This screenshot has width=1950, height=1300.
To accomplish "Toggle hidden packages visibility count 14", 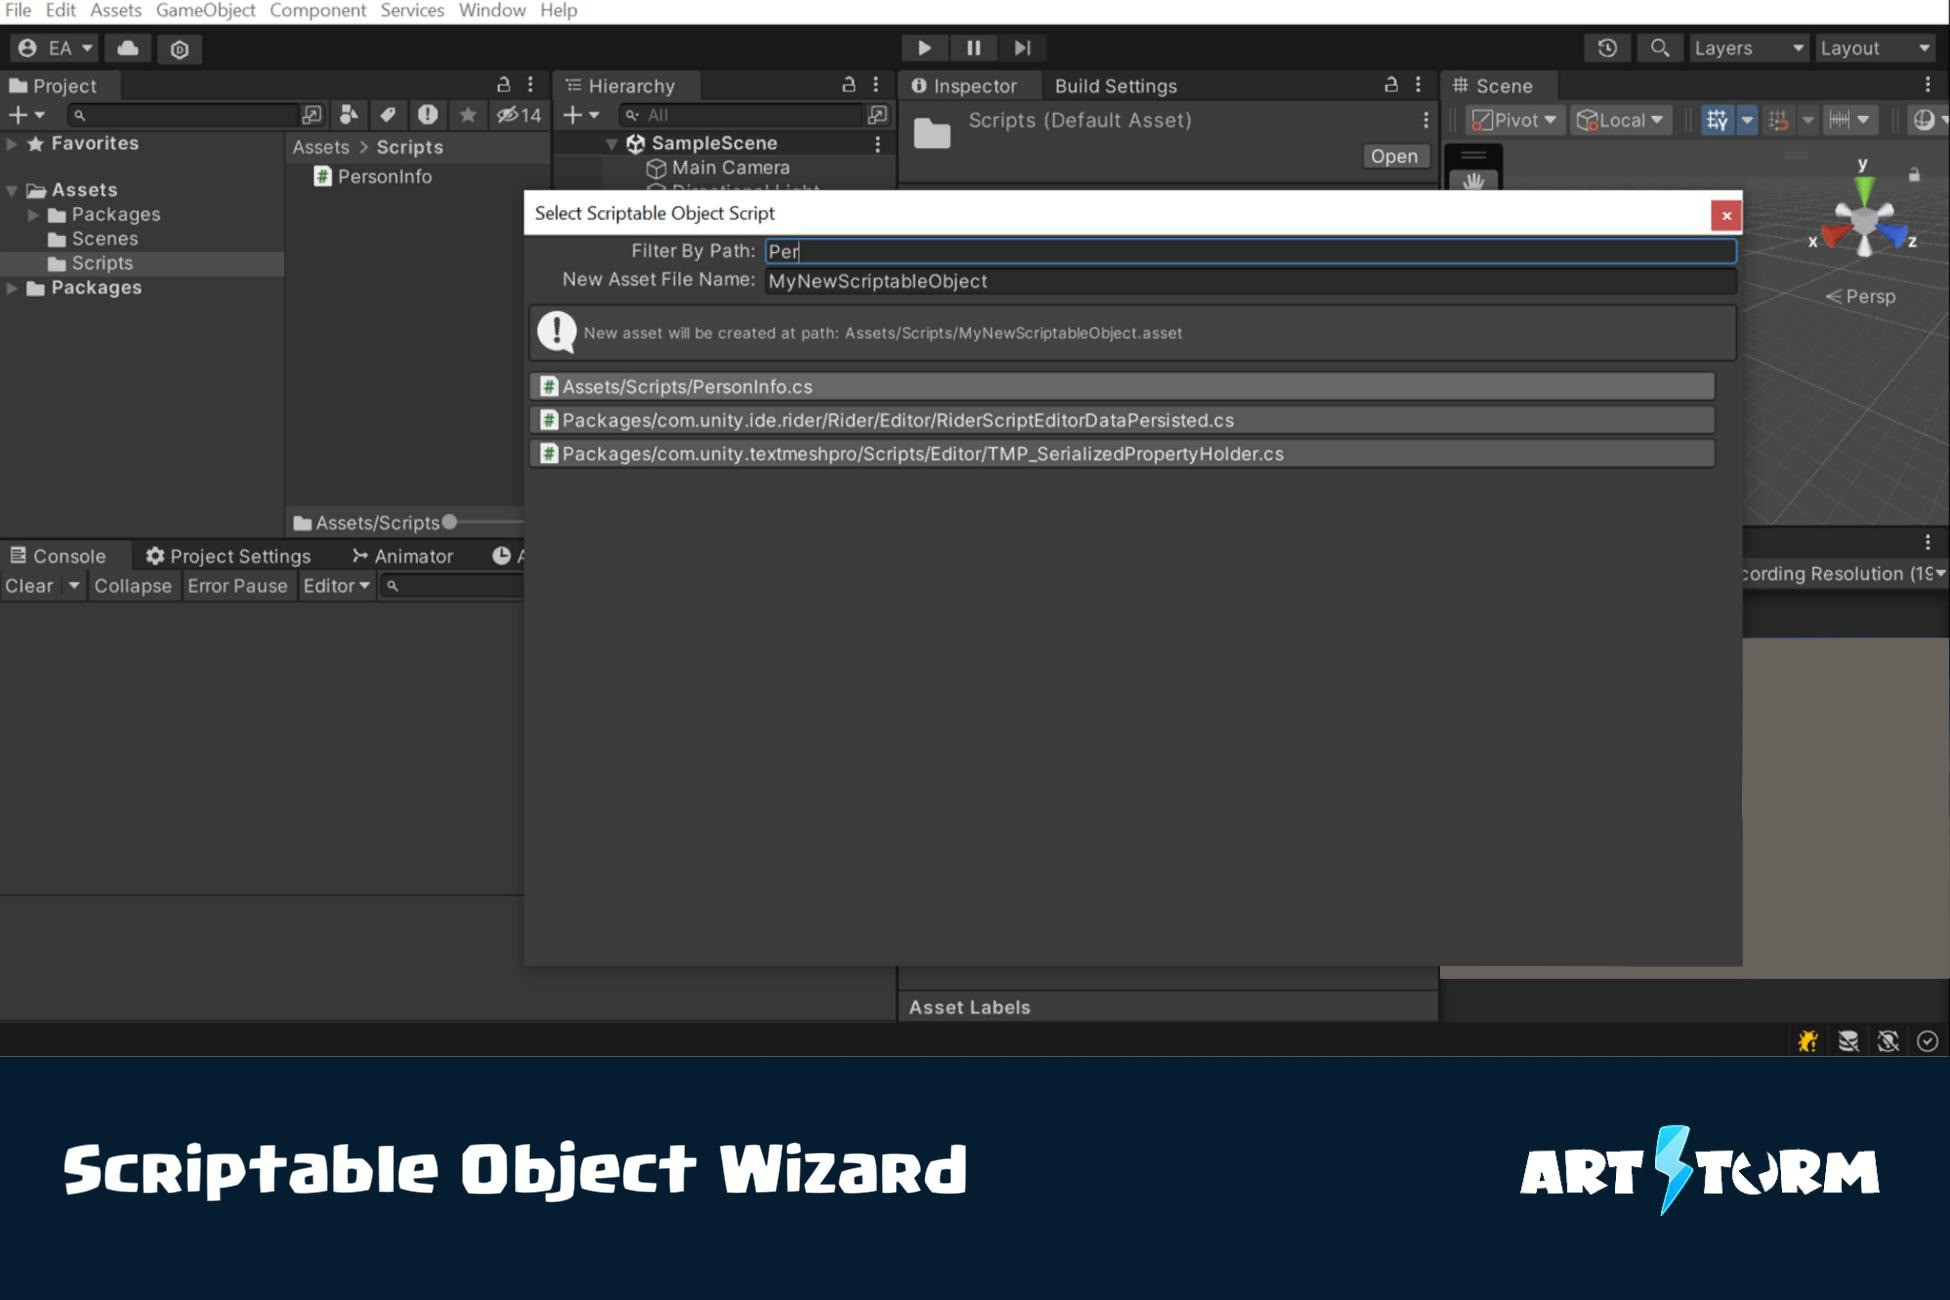I will (x=519, y=115).
